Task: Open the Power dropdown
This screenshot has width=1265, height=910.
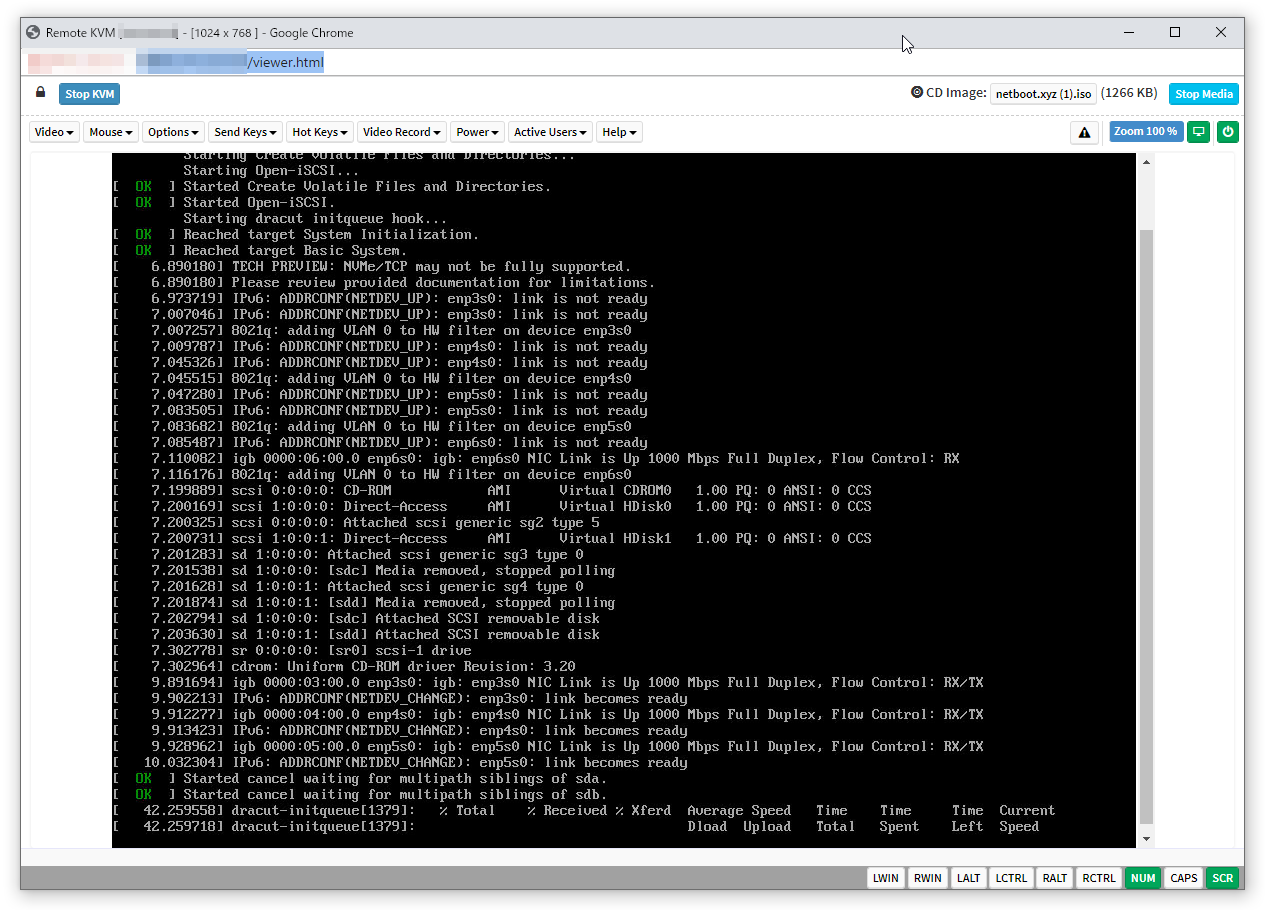Action: pyautogui.click(x=477, y=131)
